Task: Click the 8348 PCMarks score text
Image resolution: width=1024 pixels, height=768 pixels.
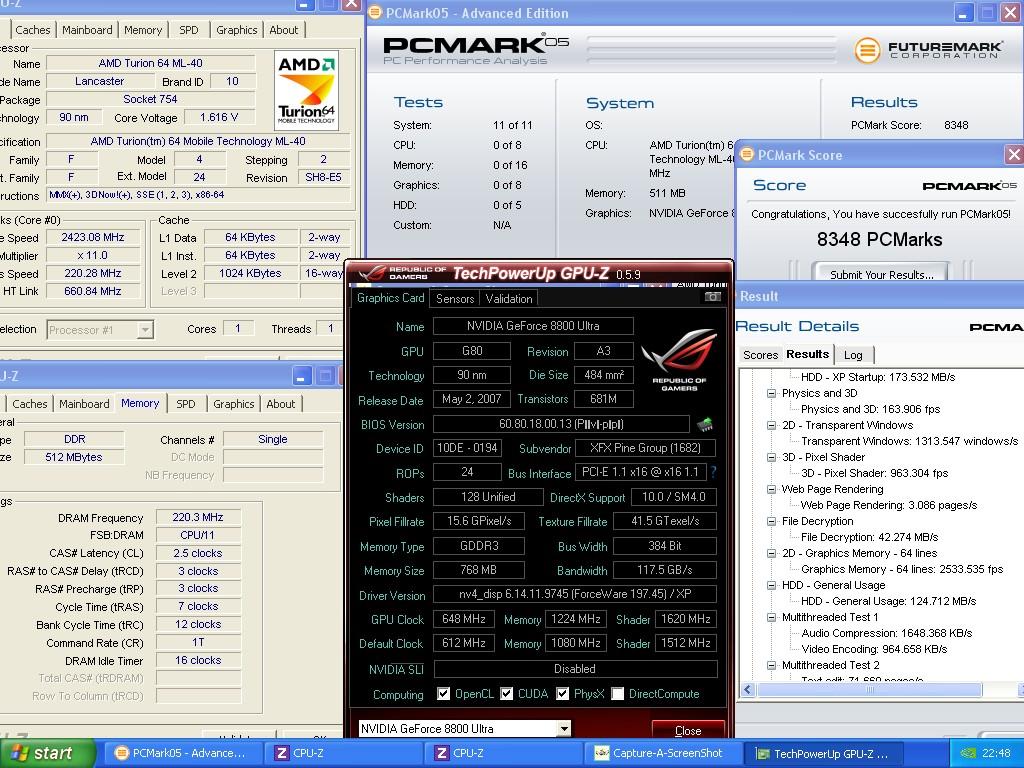Action: [879, 240]
